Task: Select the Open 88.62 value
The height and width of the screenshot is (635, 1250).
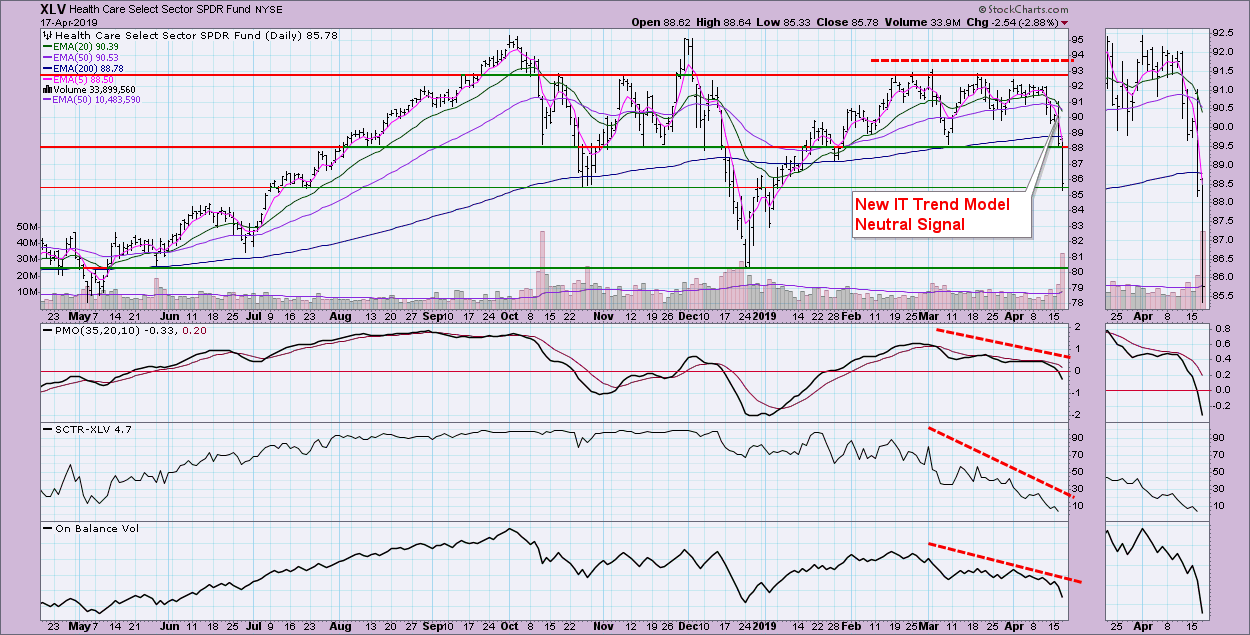Action: tap(660, 22)
